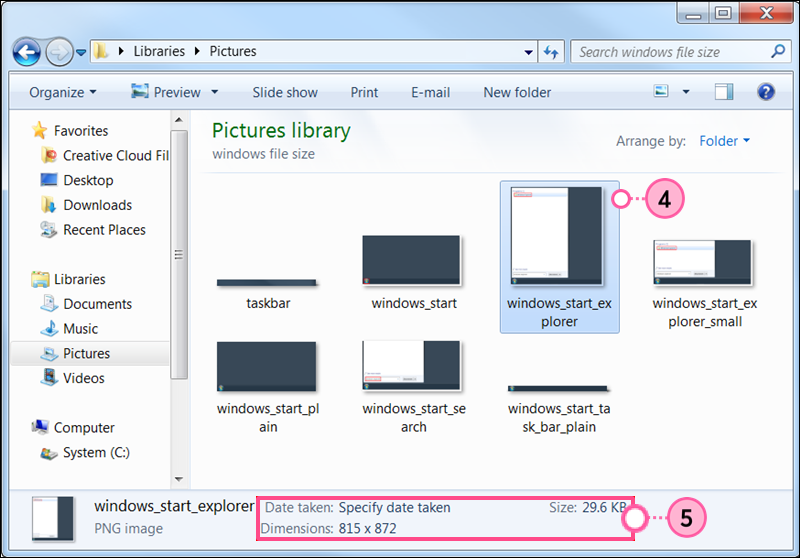Select Favorites in the navigation pane
The image size is (800, 558).
point(81,131)
